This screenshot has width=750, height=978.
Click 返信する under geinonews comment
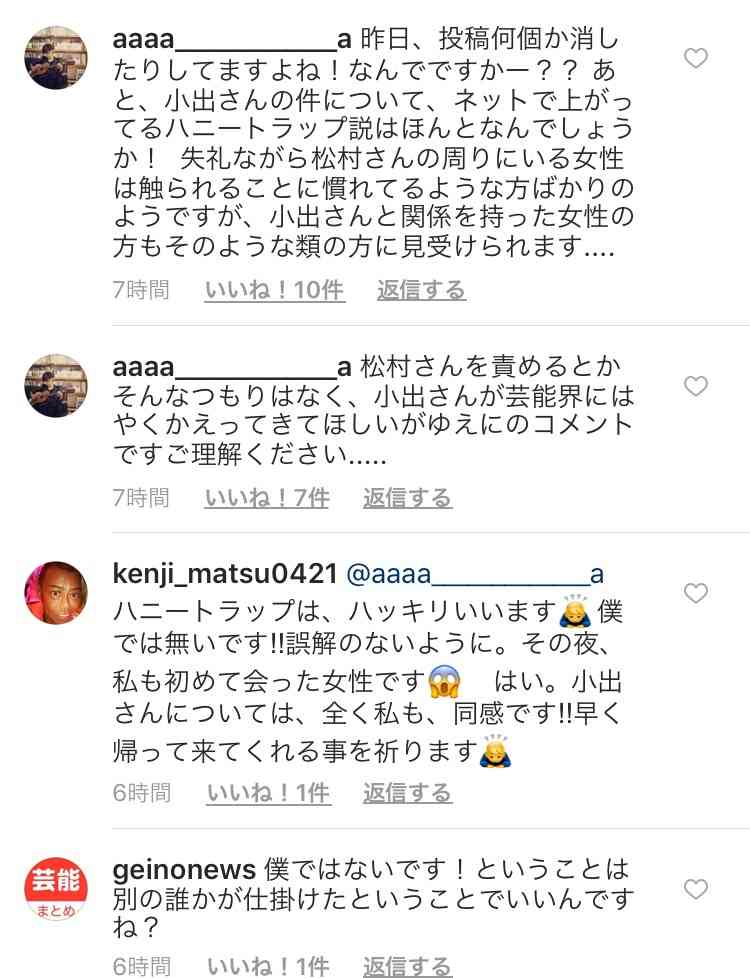pyautogui.click(x=407, y=966)
